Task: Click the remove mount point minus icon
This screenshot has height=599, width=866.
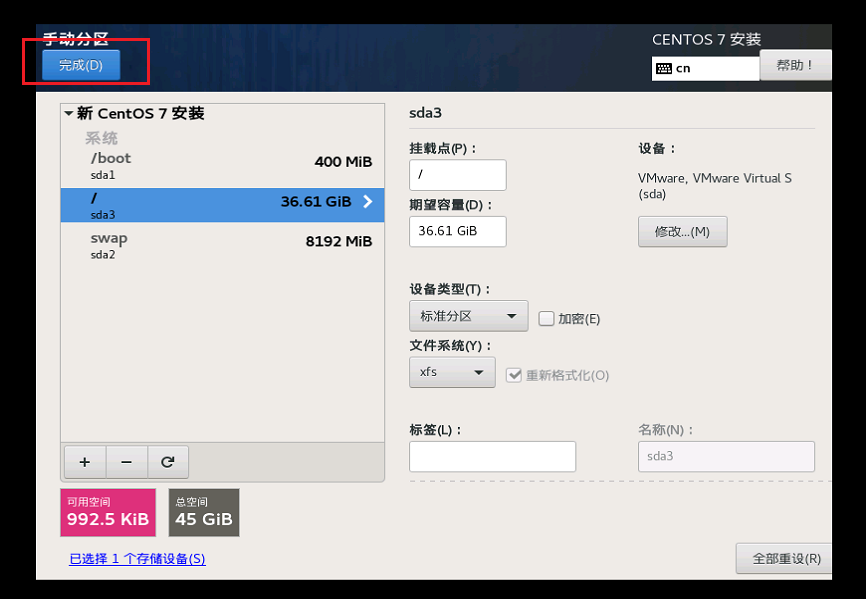Action: point(126,462)
